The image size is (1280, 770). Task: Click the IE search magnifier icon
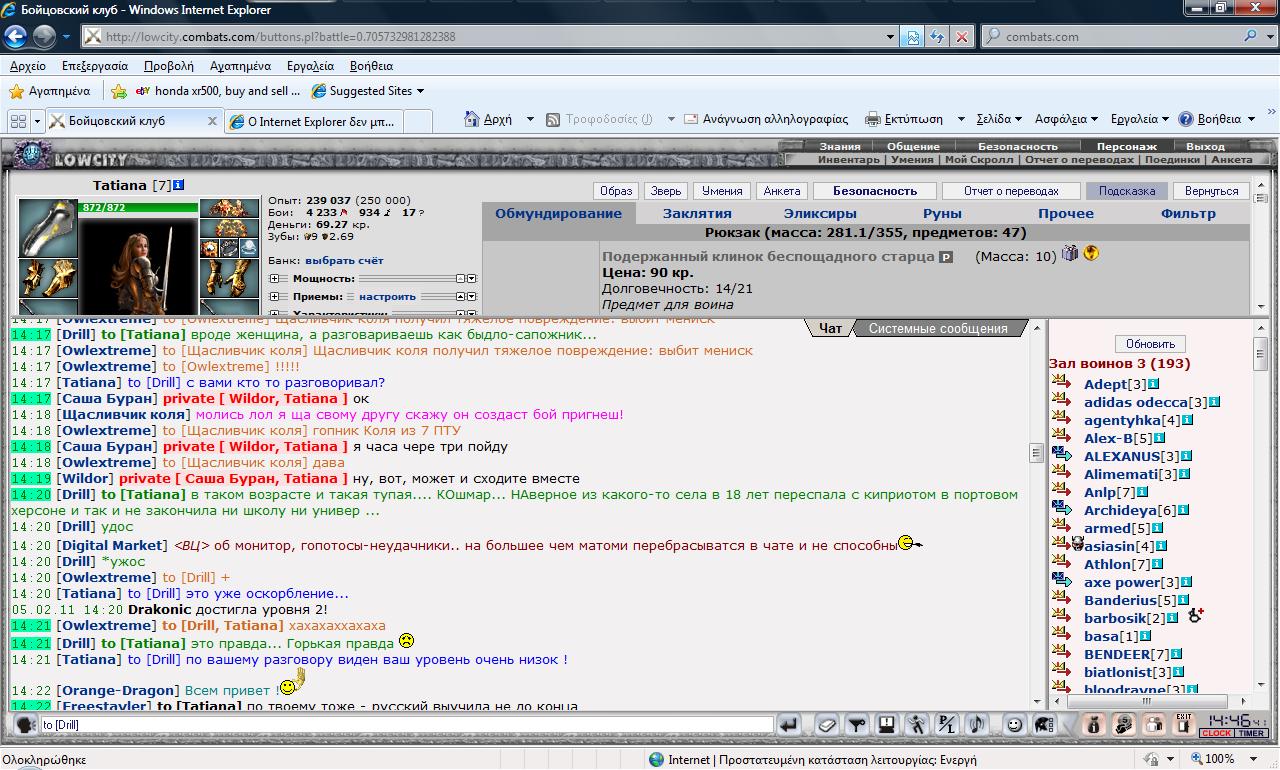1251,36
